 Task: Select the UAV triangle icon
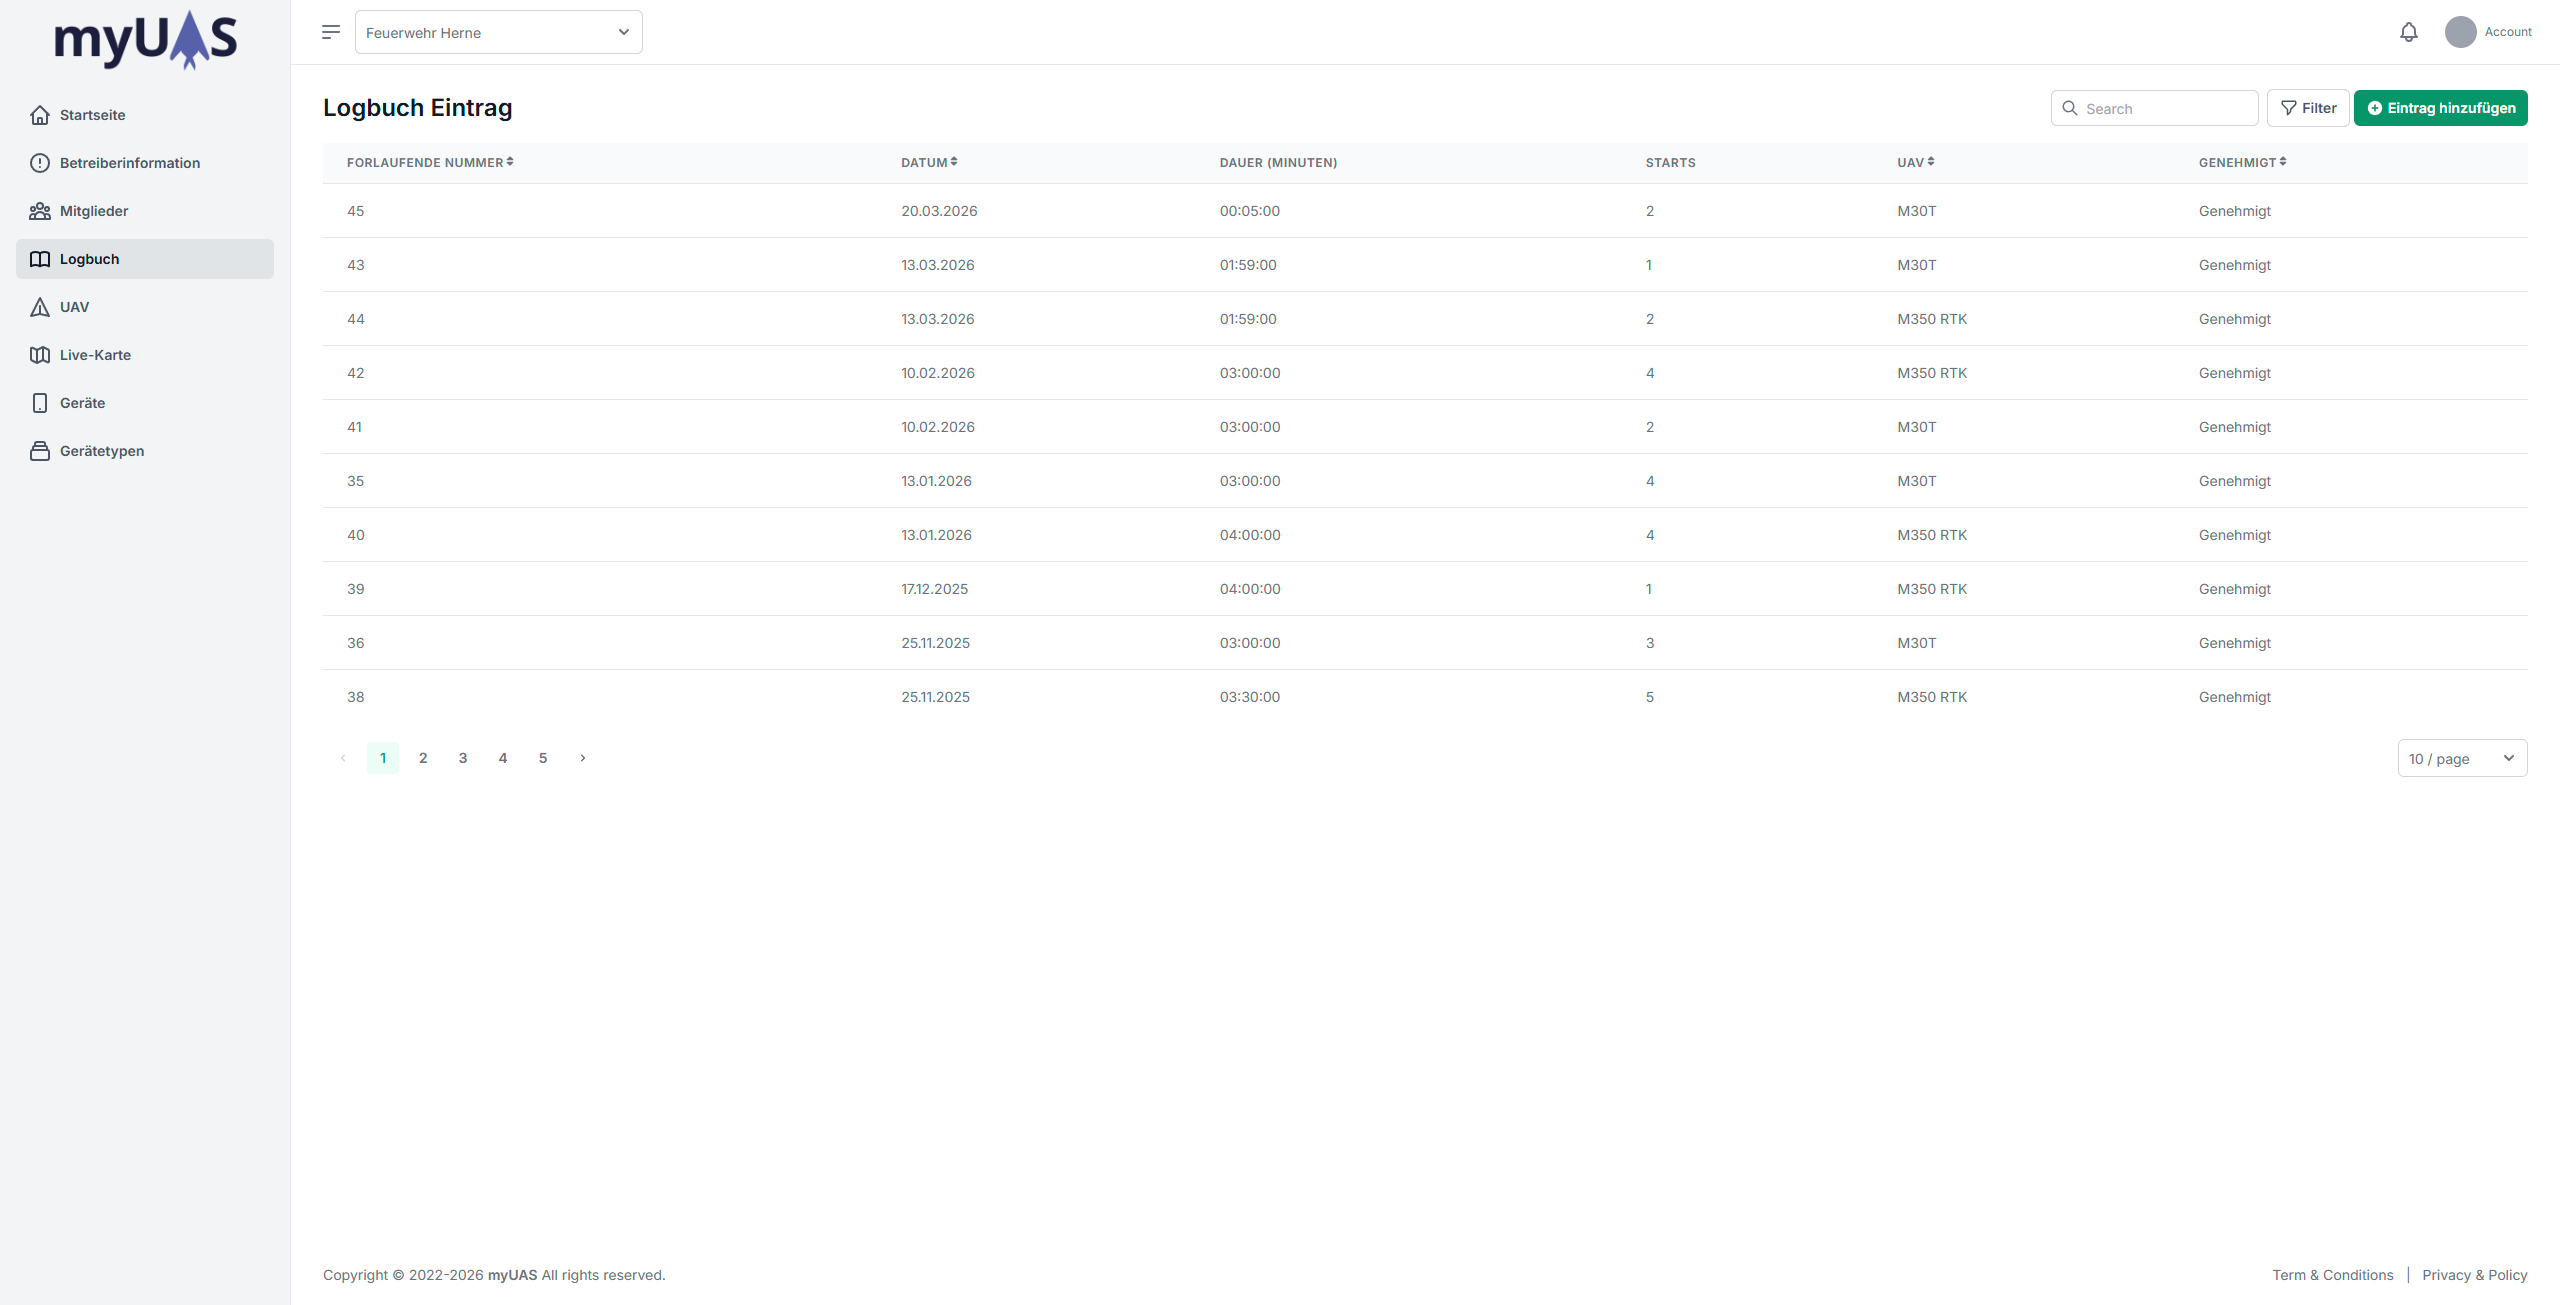pos(40,307)
